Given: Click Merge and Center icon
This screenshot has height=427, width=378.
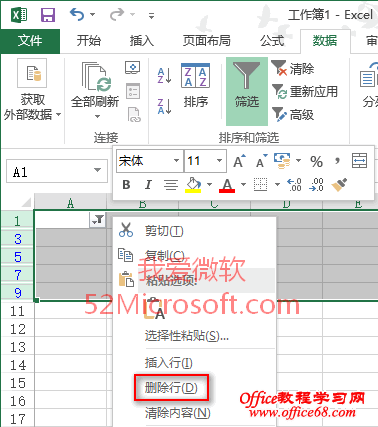Looking at the screenshot, I should click(359, 161).
